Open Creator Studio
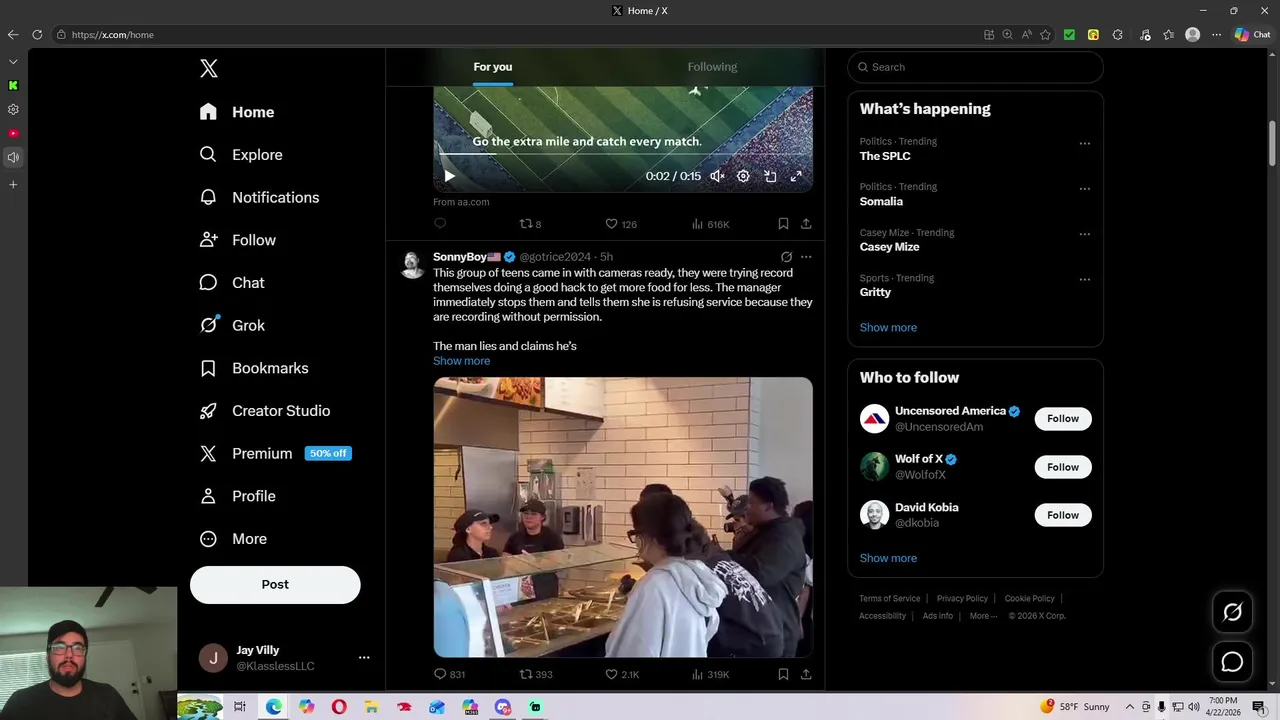The height and width of the screenshot is (720, 1280). click(265, 411)
